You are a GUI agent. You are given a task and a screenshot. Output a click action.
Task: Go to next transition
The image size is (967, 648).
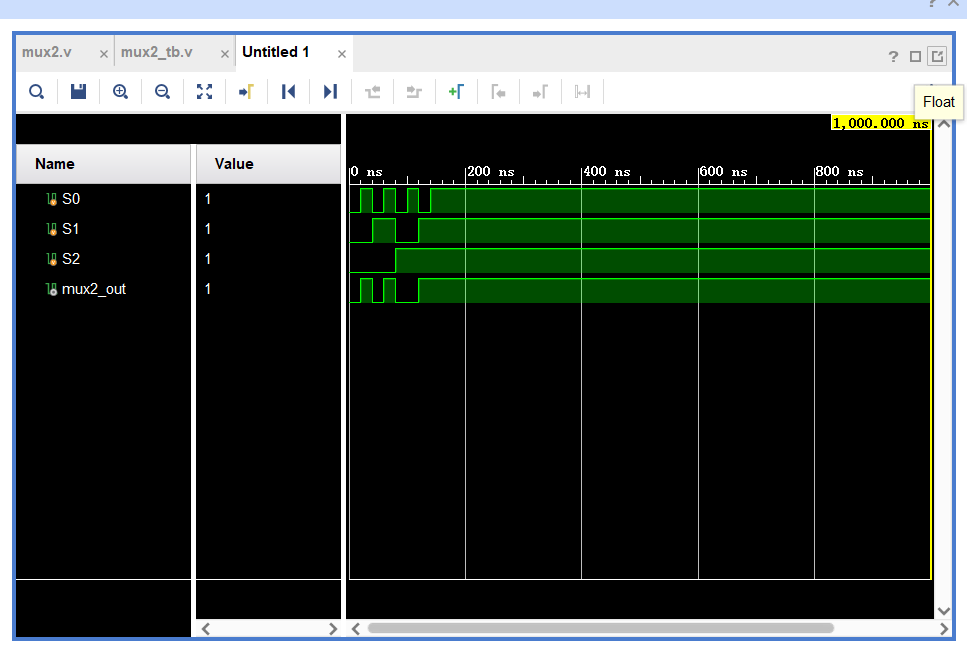click(414, 92)
